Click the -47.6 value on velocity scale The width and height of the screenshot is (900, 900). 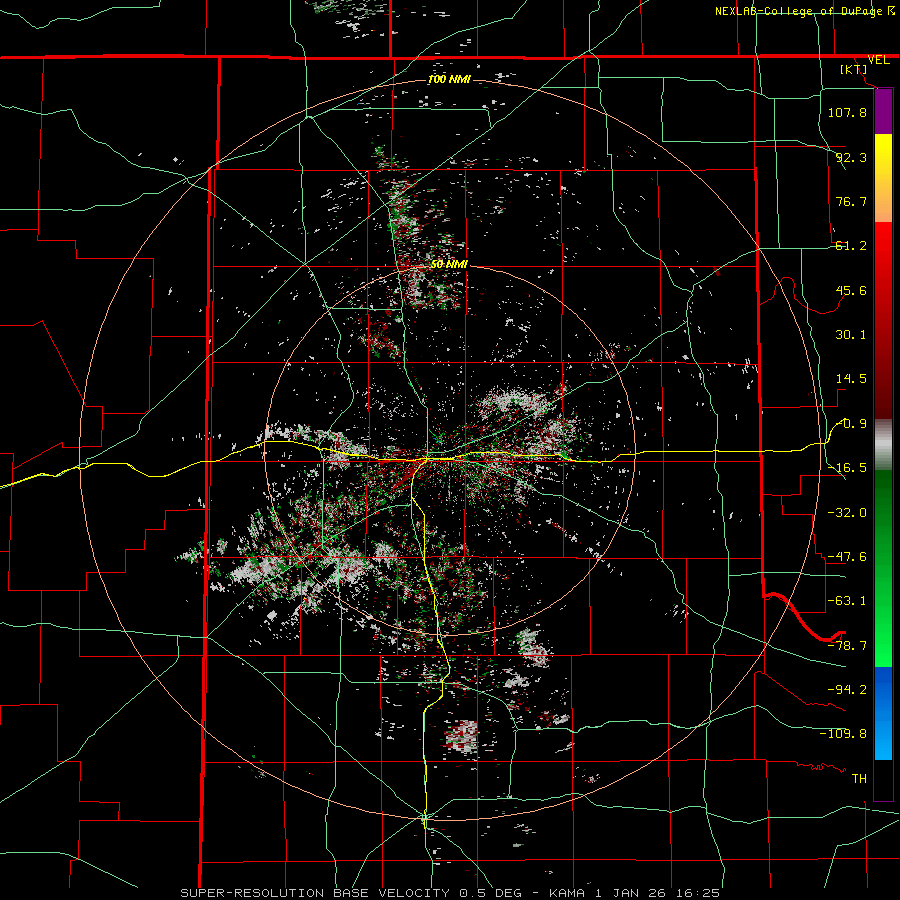click(847, 557)
